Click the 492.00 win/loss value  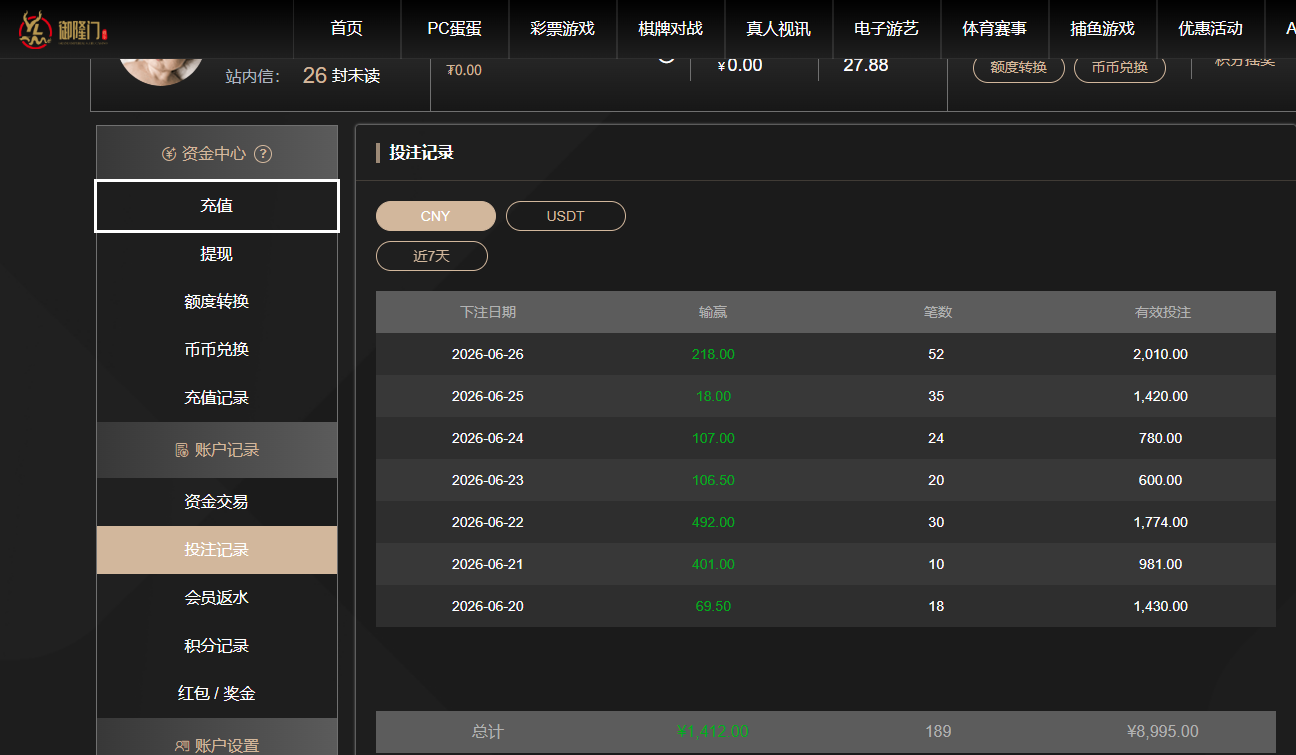click(713, 522)
